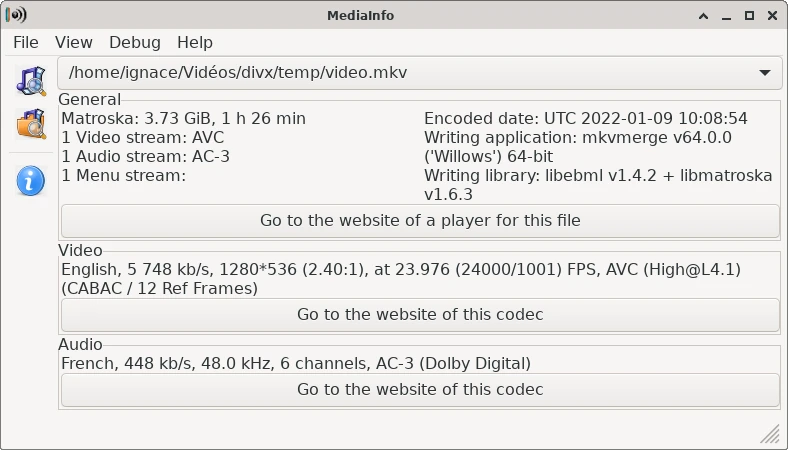The image size is (788, 450).
Task: Click the video stream details text line
Action: [x=401, y=279]
